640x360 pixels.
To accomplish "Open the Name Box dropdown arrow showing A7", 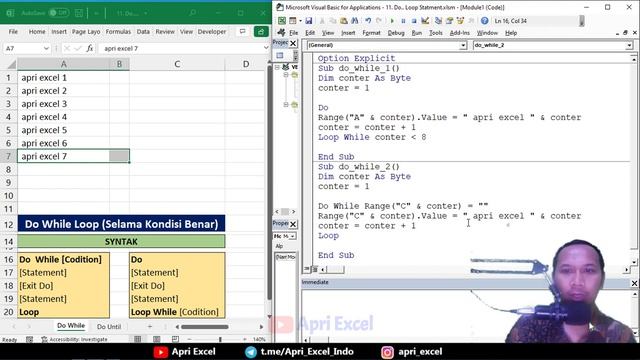I will pos(46,48).
